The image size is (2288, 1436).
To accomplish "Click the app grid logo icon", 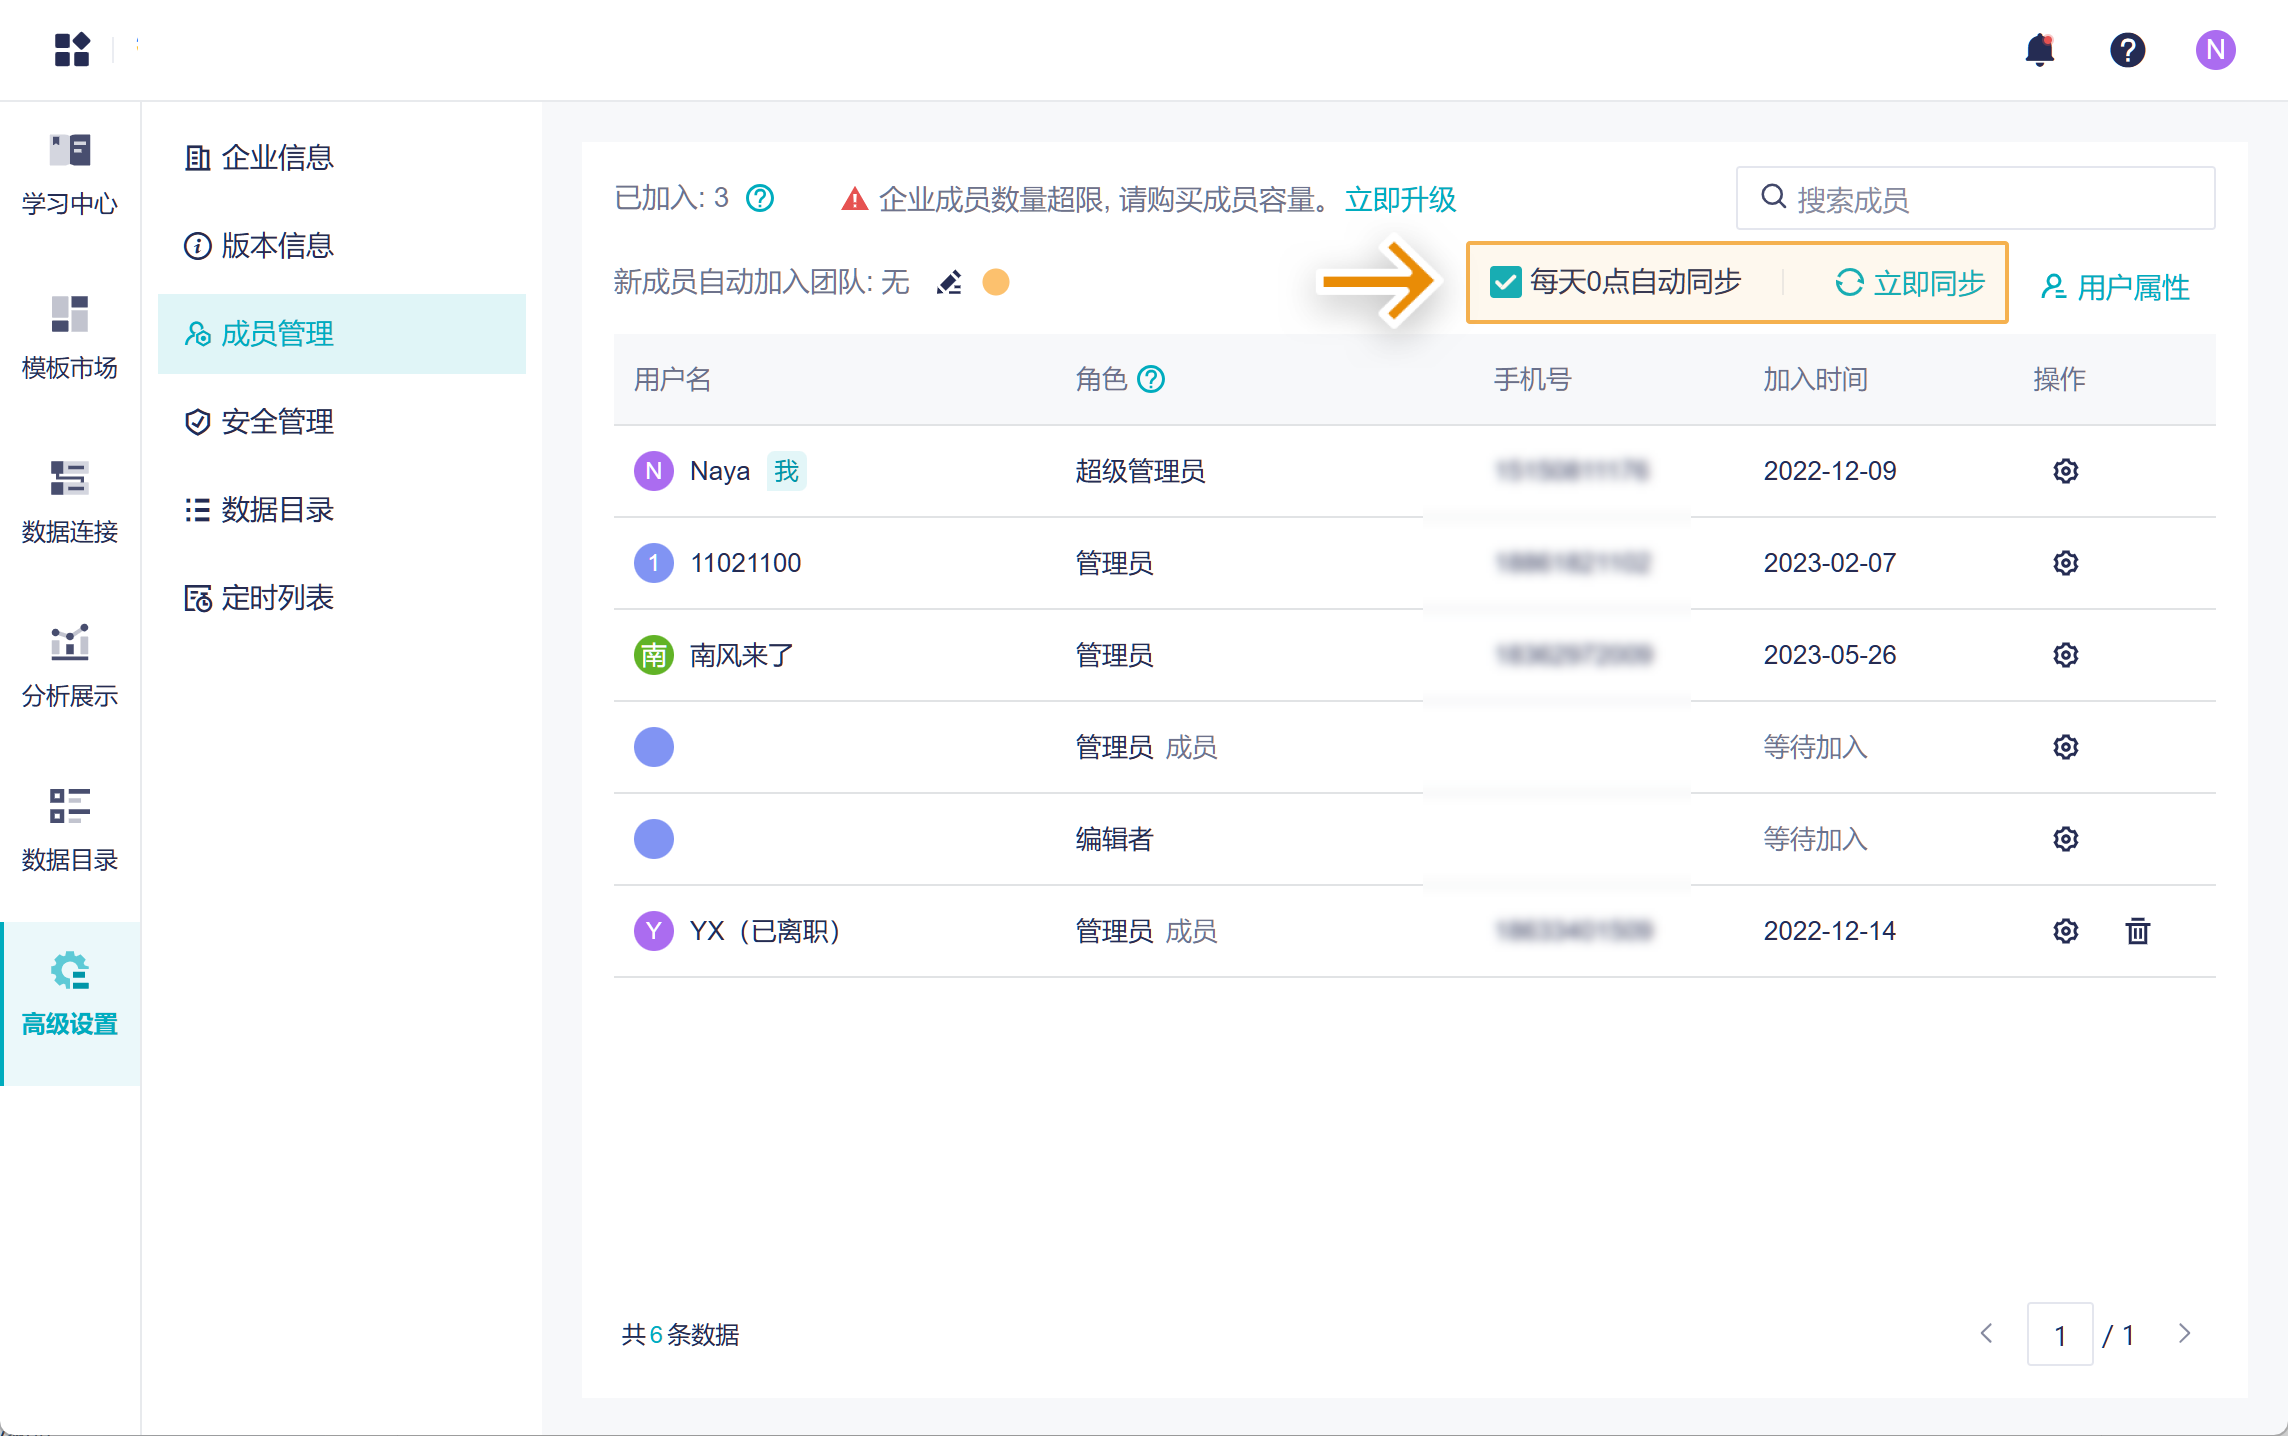I will pyautogui.click(x=72, y=49).
